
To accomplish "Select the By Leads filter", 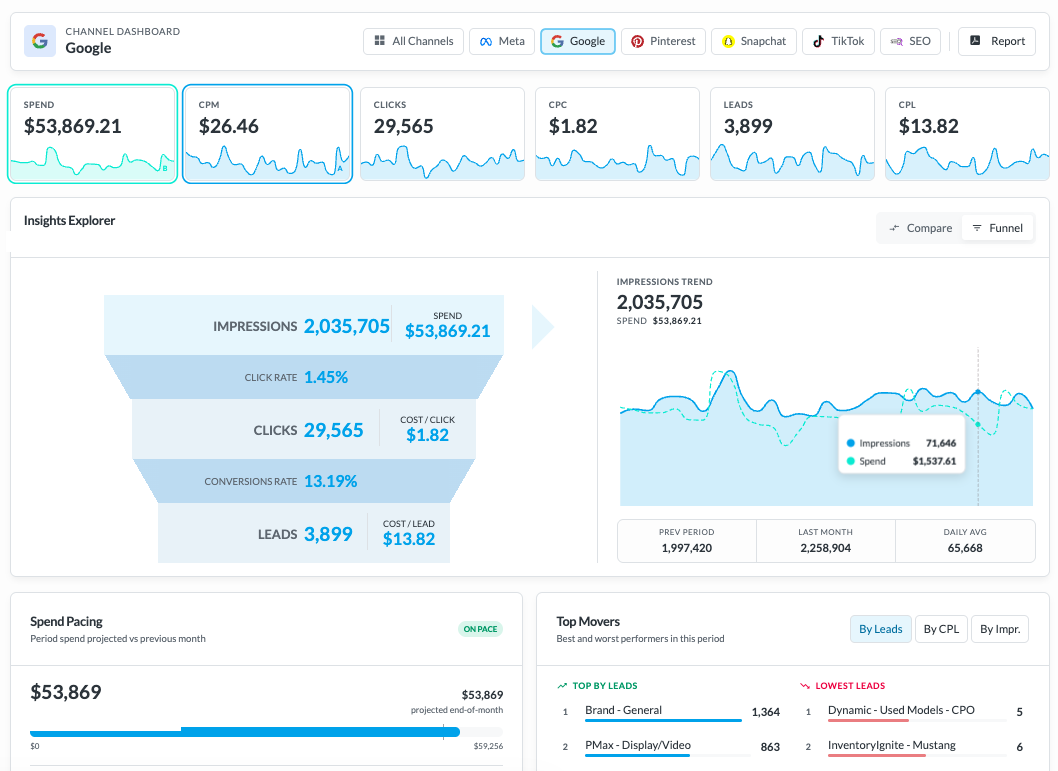I will 881,629.
